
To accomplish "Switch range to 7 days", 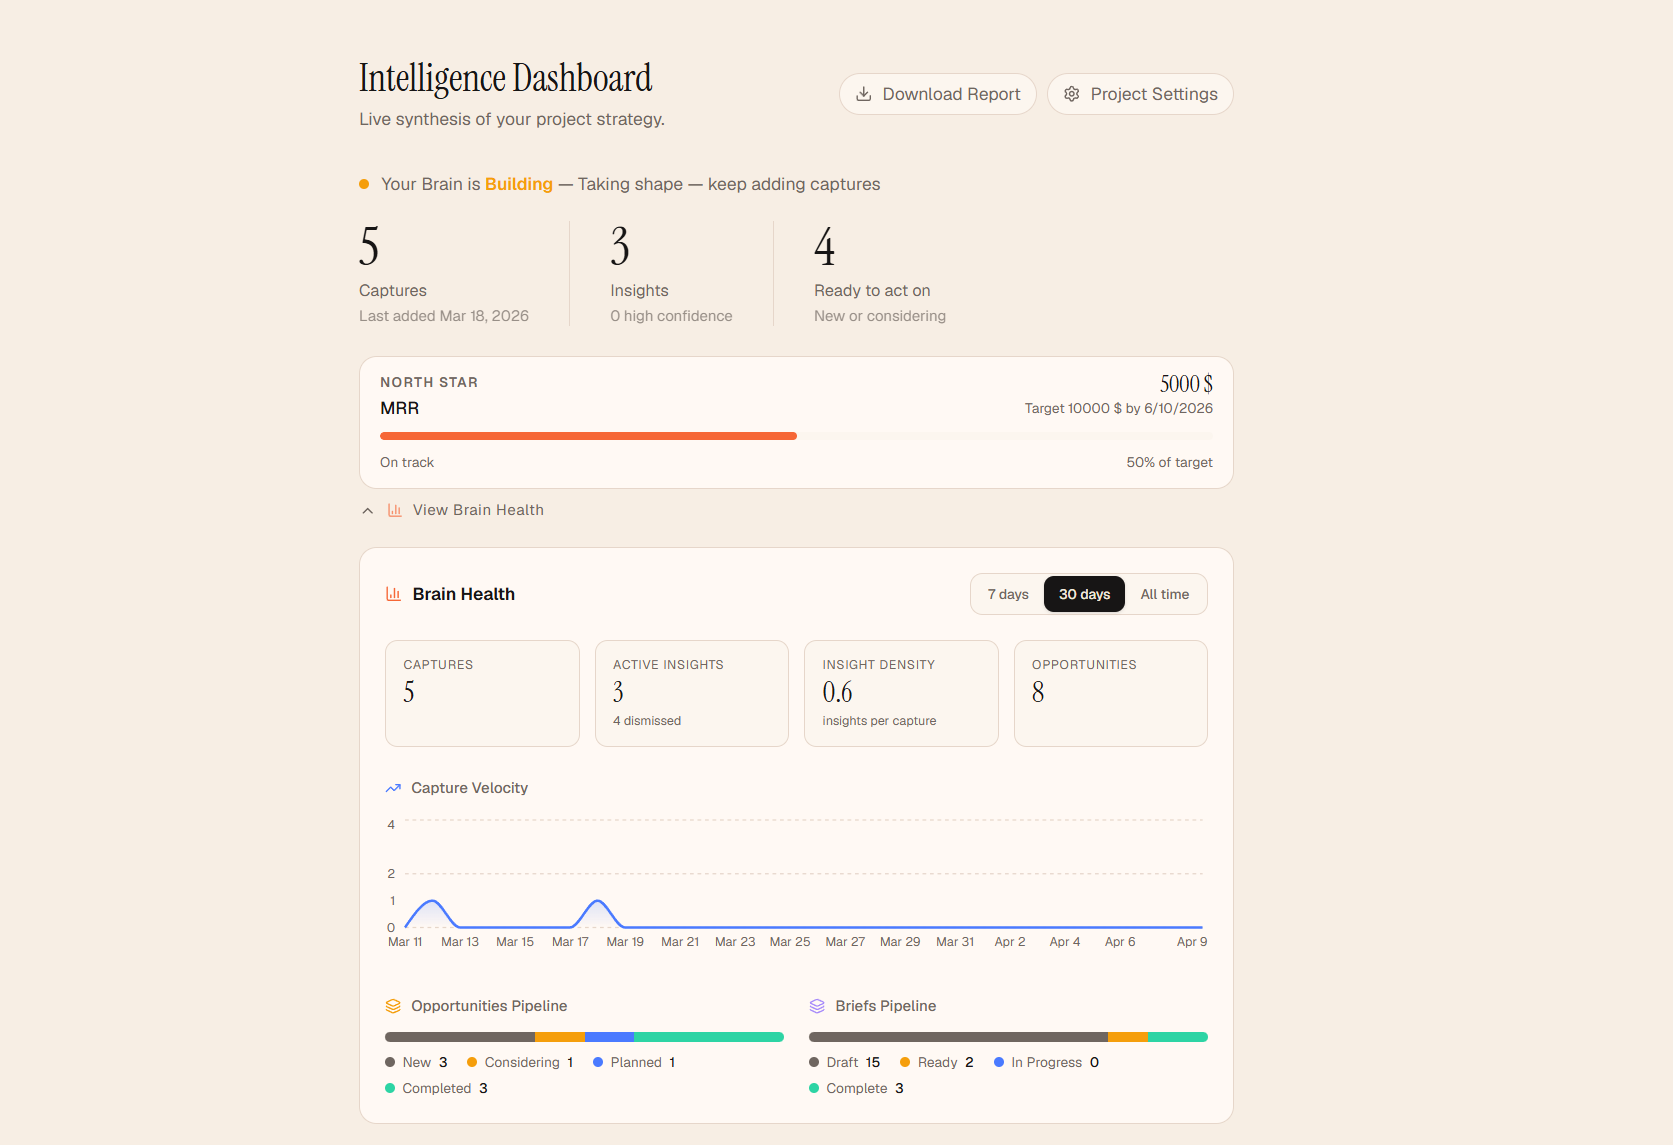I will [x=1008, y=594].
